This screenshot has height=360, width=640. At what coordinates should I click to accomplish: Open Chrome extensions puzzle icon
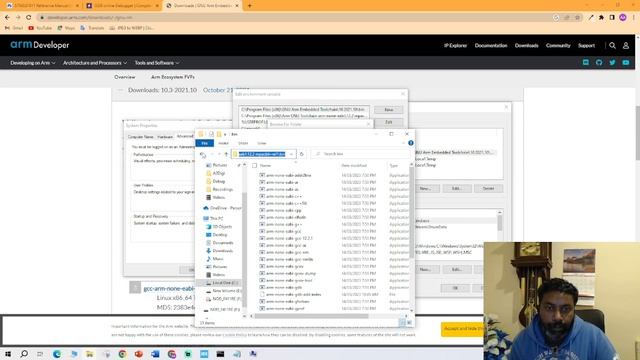[x=601, y=18]
